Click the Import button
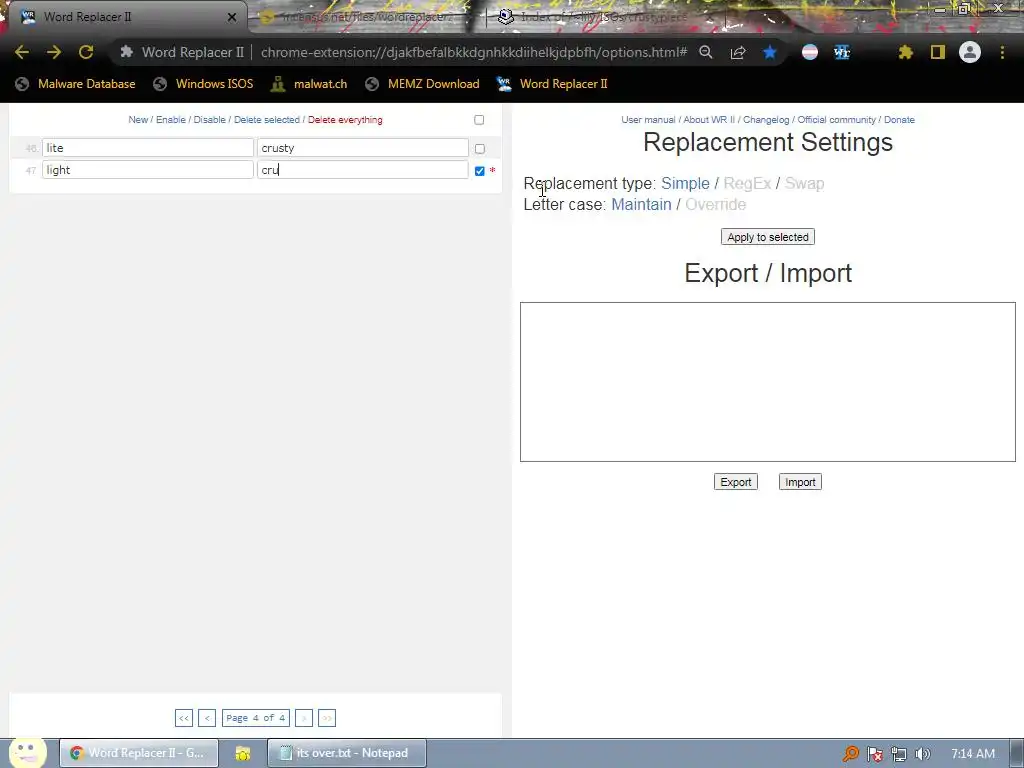This screenshot has height=768, width=1024. tap(800, 482)
